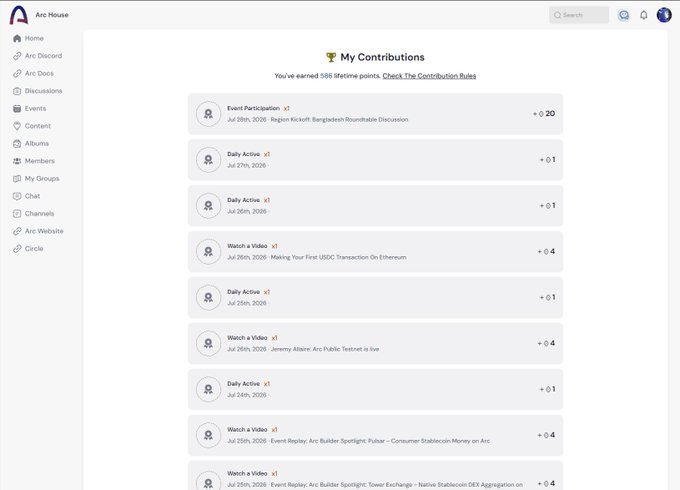680x490 pixels.
Task: Open Albums in the sidebar
Action: 37,144
